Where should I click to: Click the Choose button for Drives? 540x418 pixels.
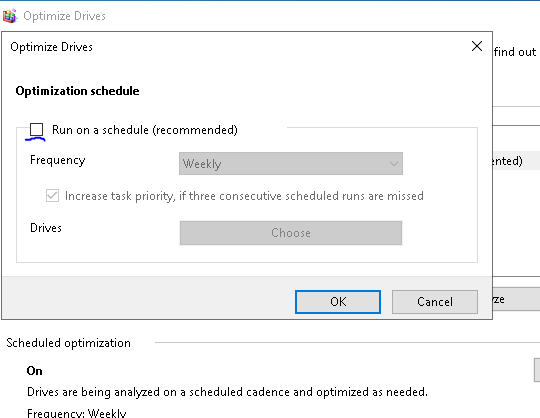tap(291, 233)
